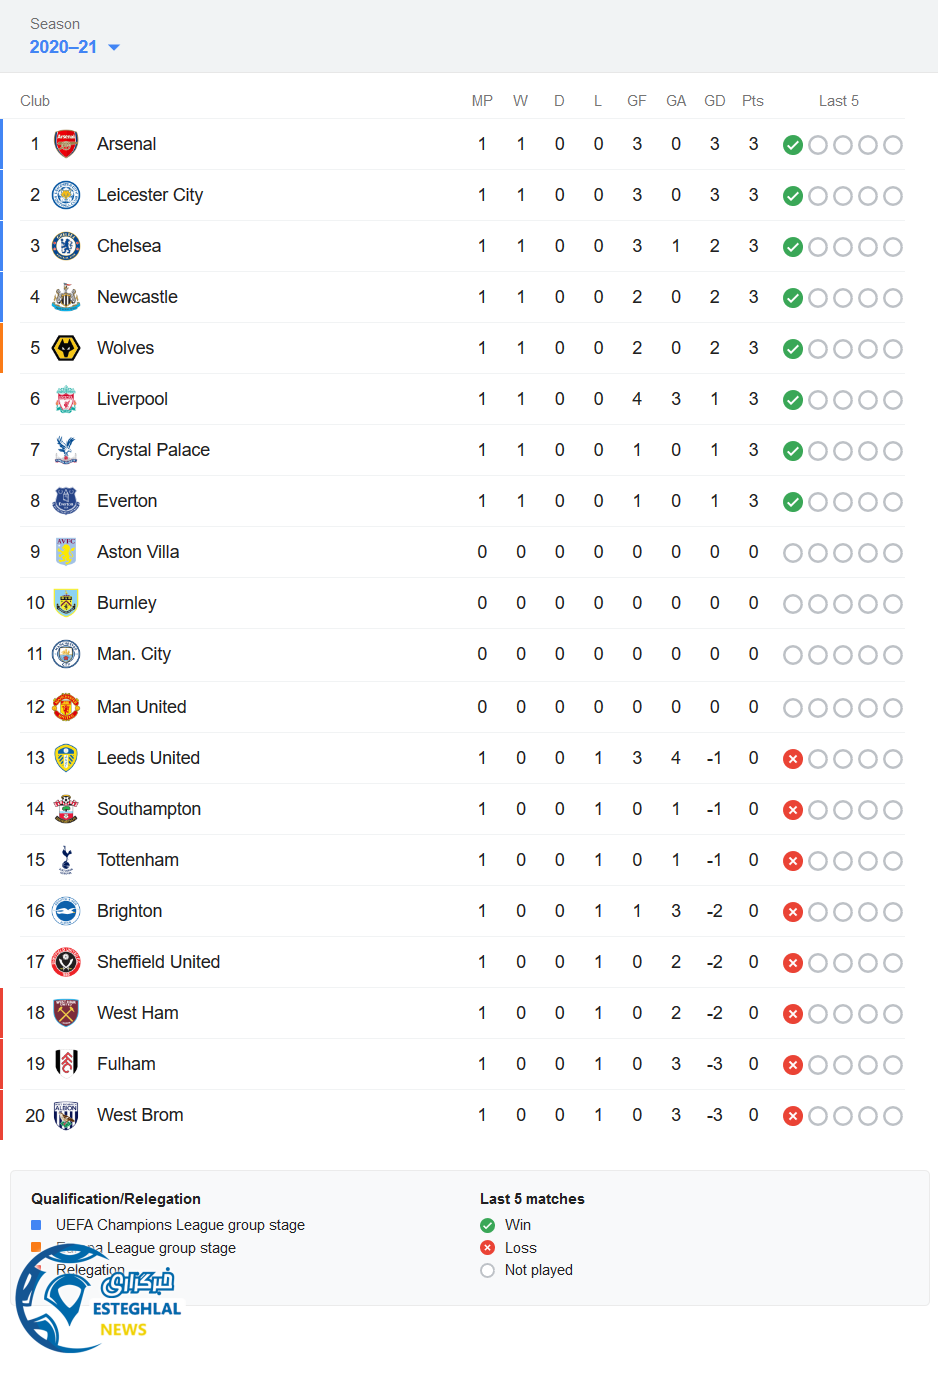Click the Pts column header

[753, 101]
